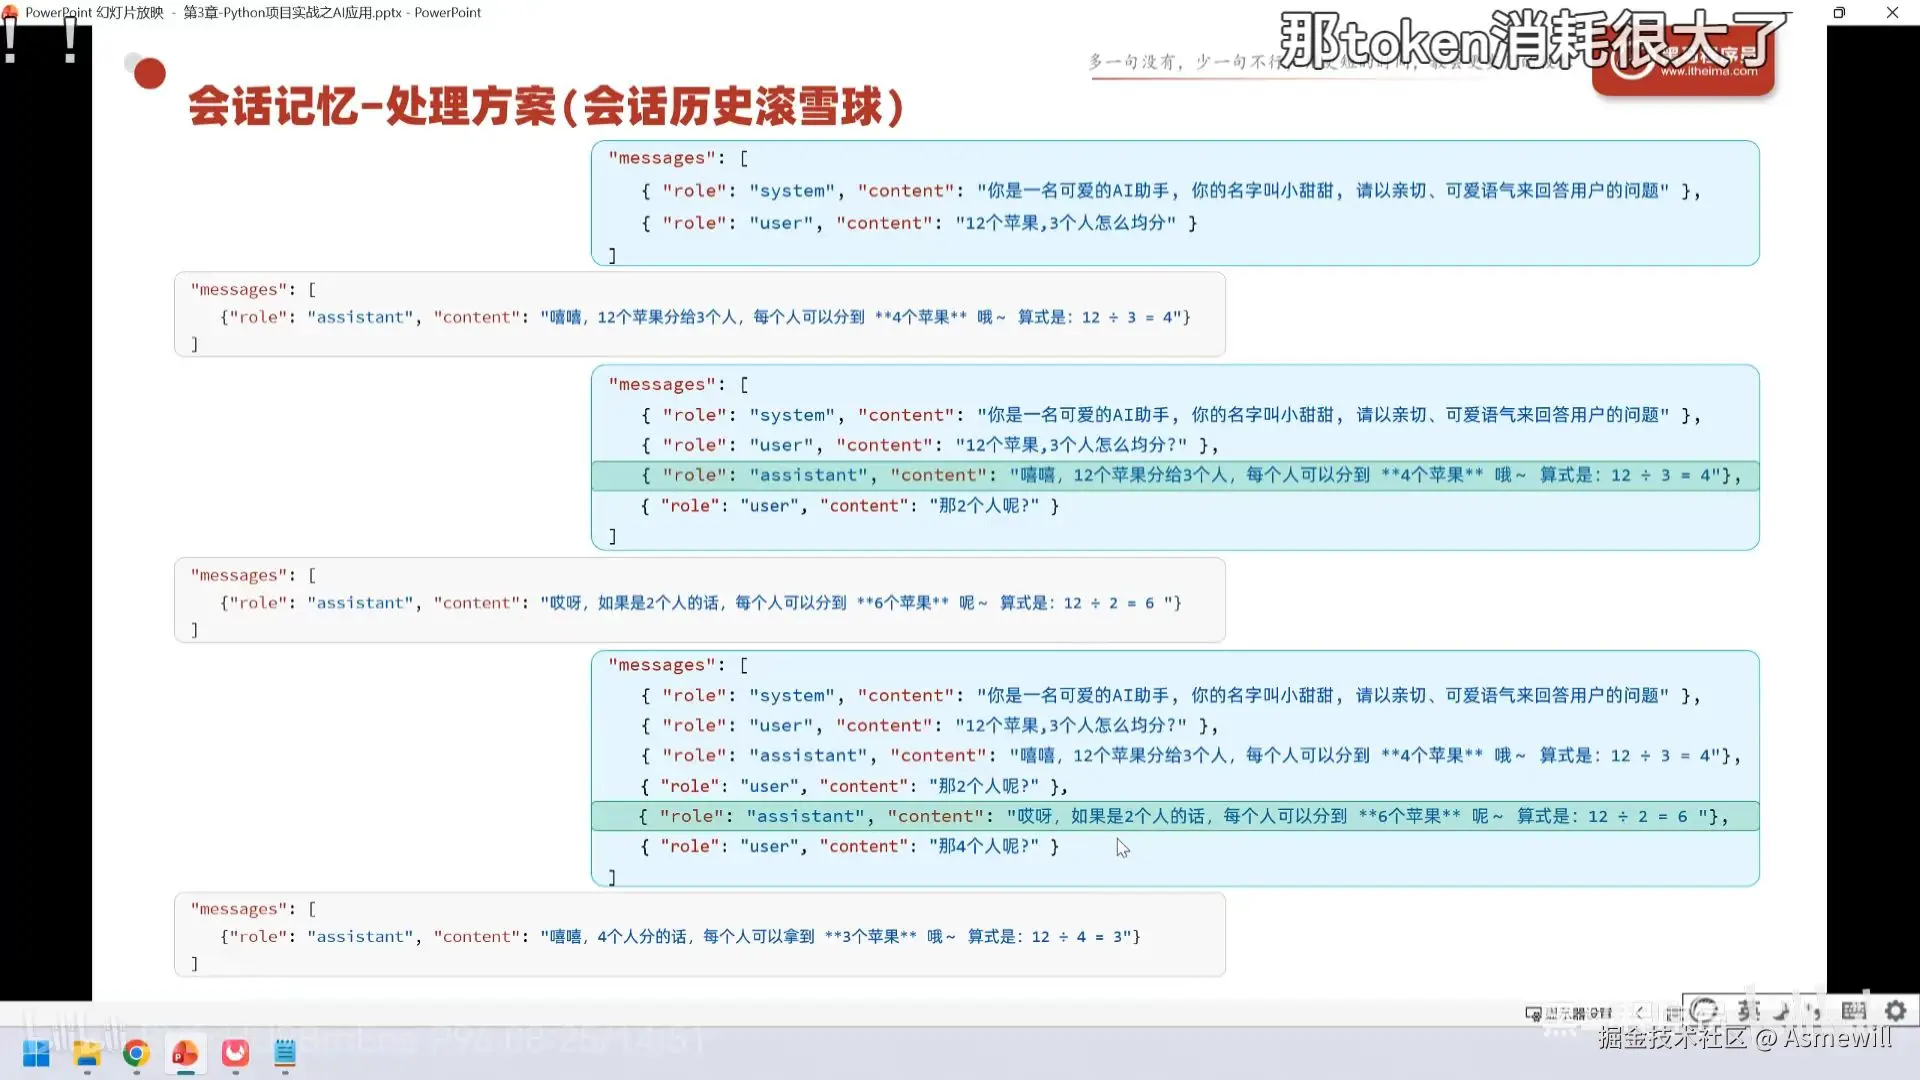Close the PowerPoint slideshow window
Screen dimensions: 1920x1080
pos(1892,13)
